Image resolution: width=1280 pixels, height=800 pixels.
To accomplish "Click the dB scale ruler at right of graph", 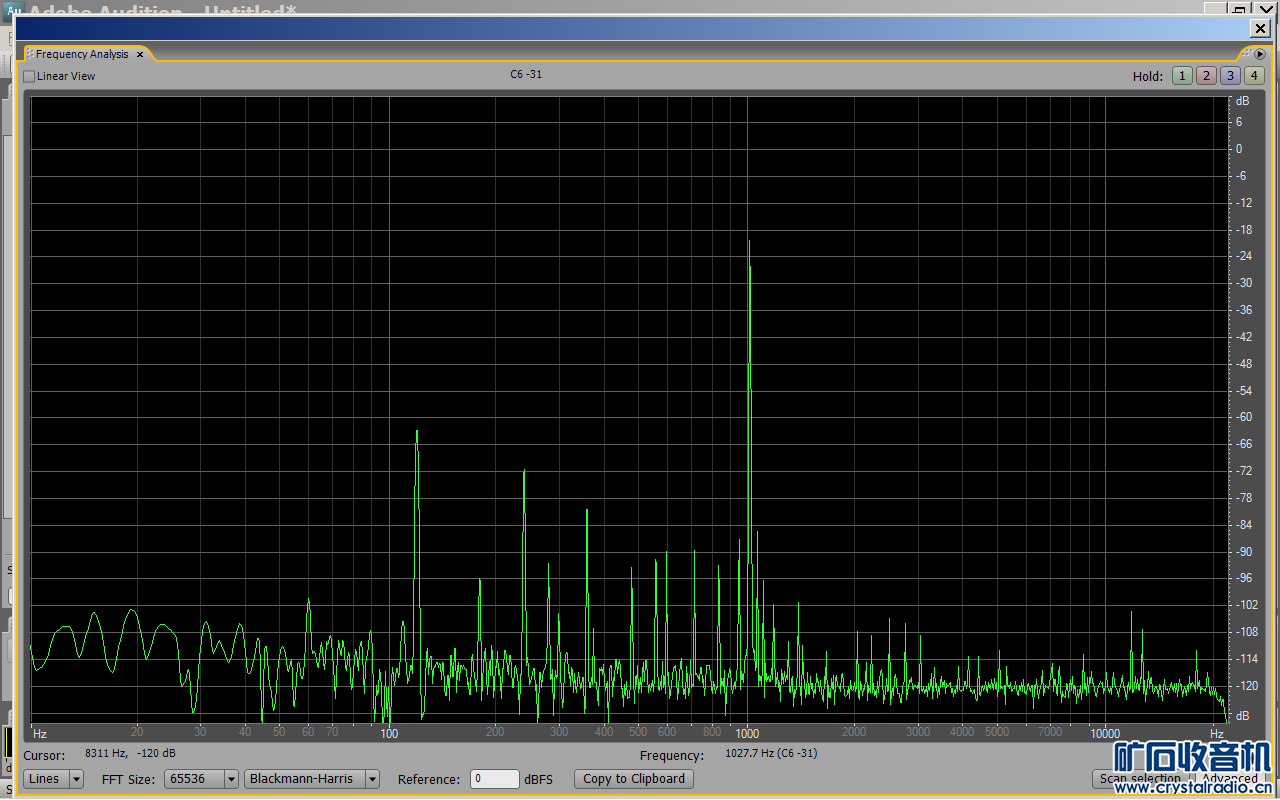I will 1240,400.
